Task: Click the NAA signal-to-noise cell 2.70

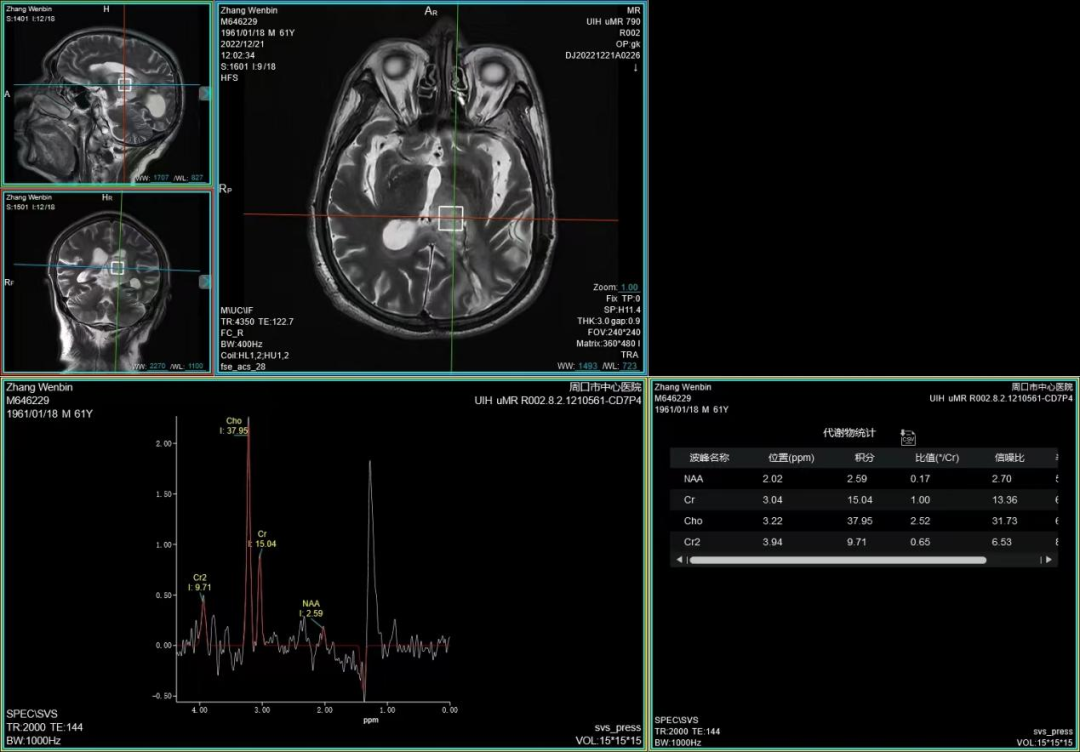Action: pos(1001,479)
